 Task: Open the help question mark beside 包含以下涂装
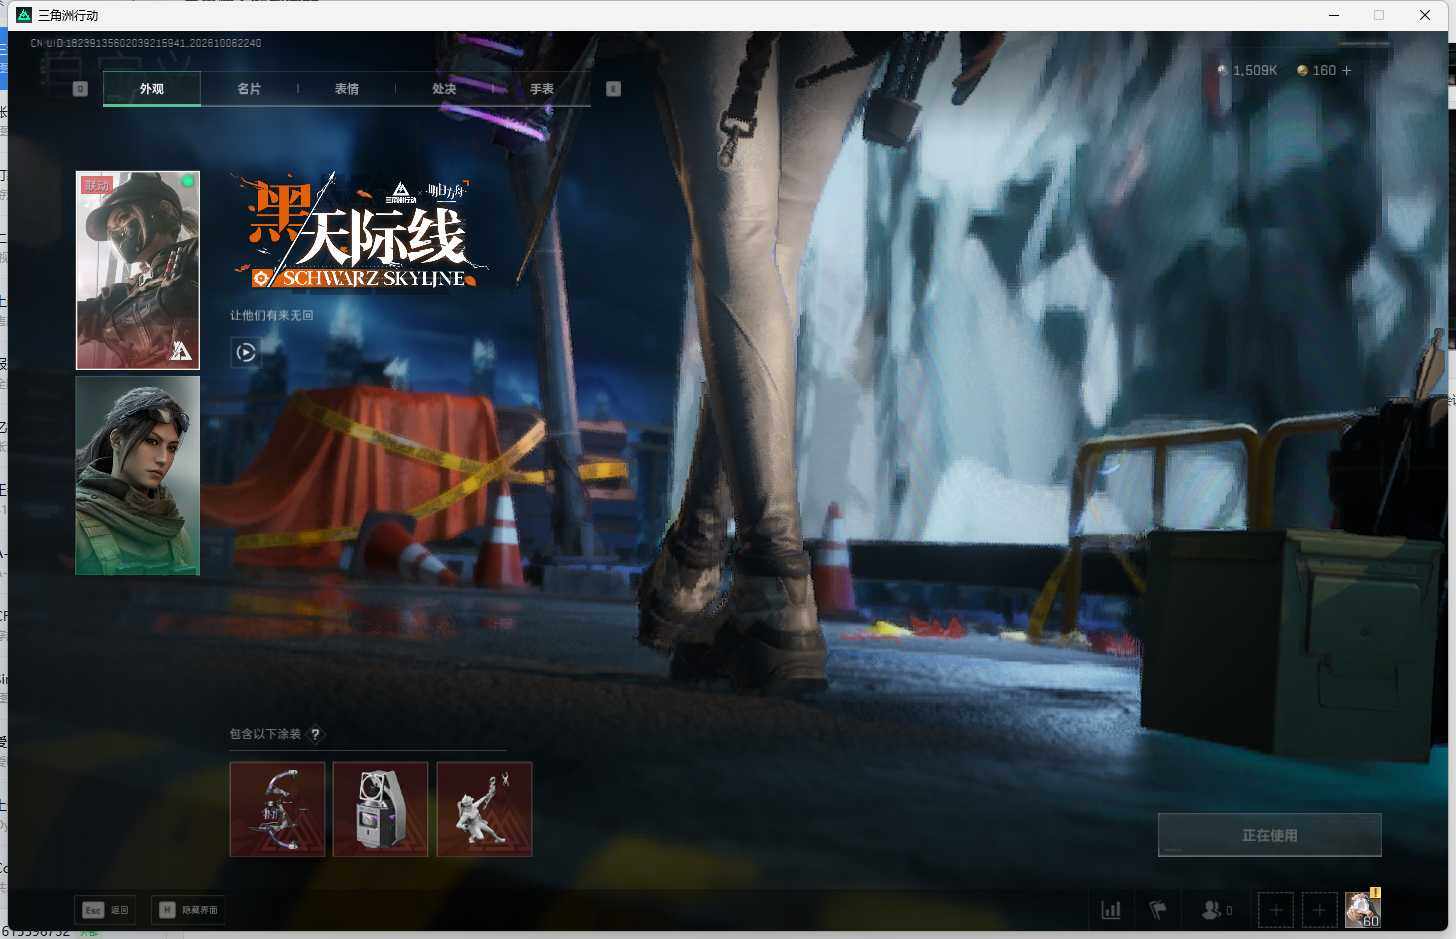pyautogui.click(x=315, y=734)
